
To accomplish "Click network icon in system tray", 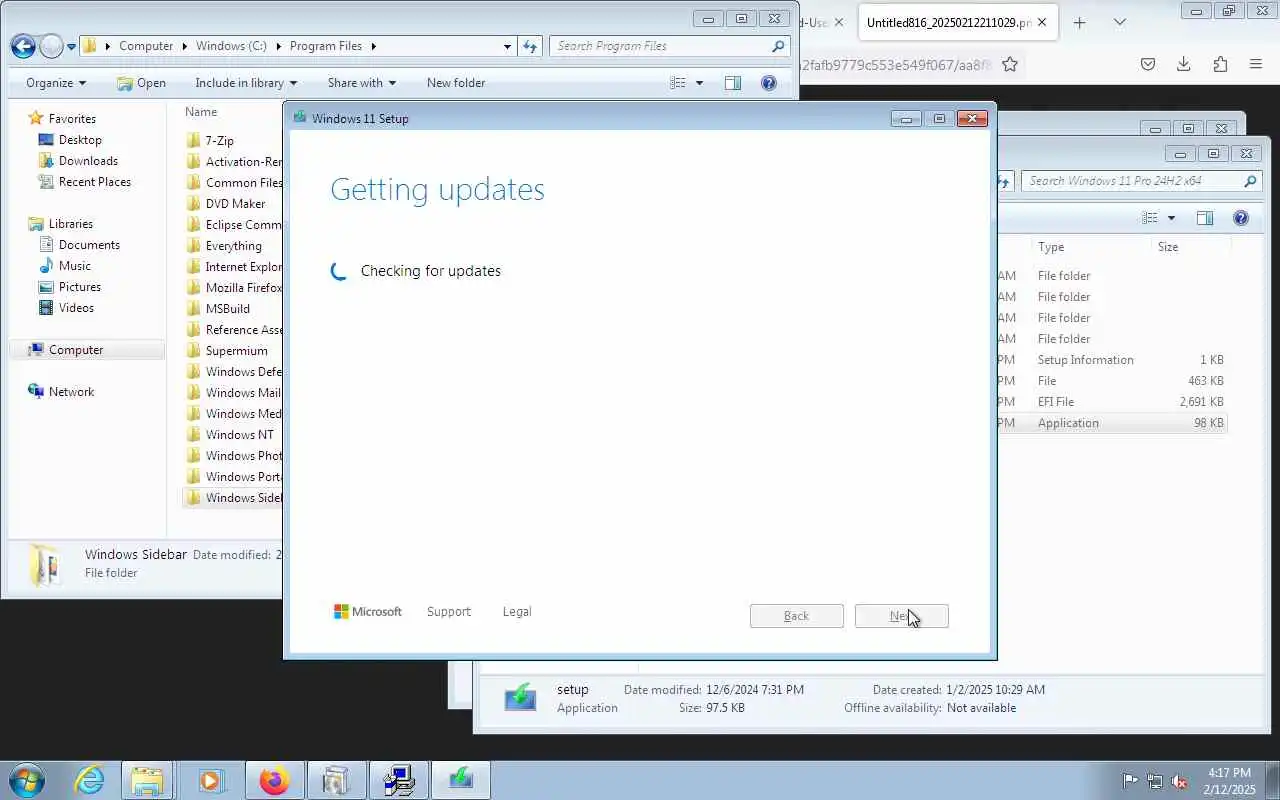I will pos(1155,781).
